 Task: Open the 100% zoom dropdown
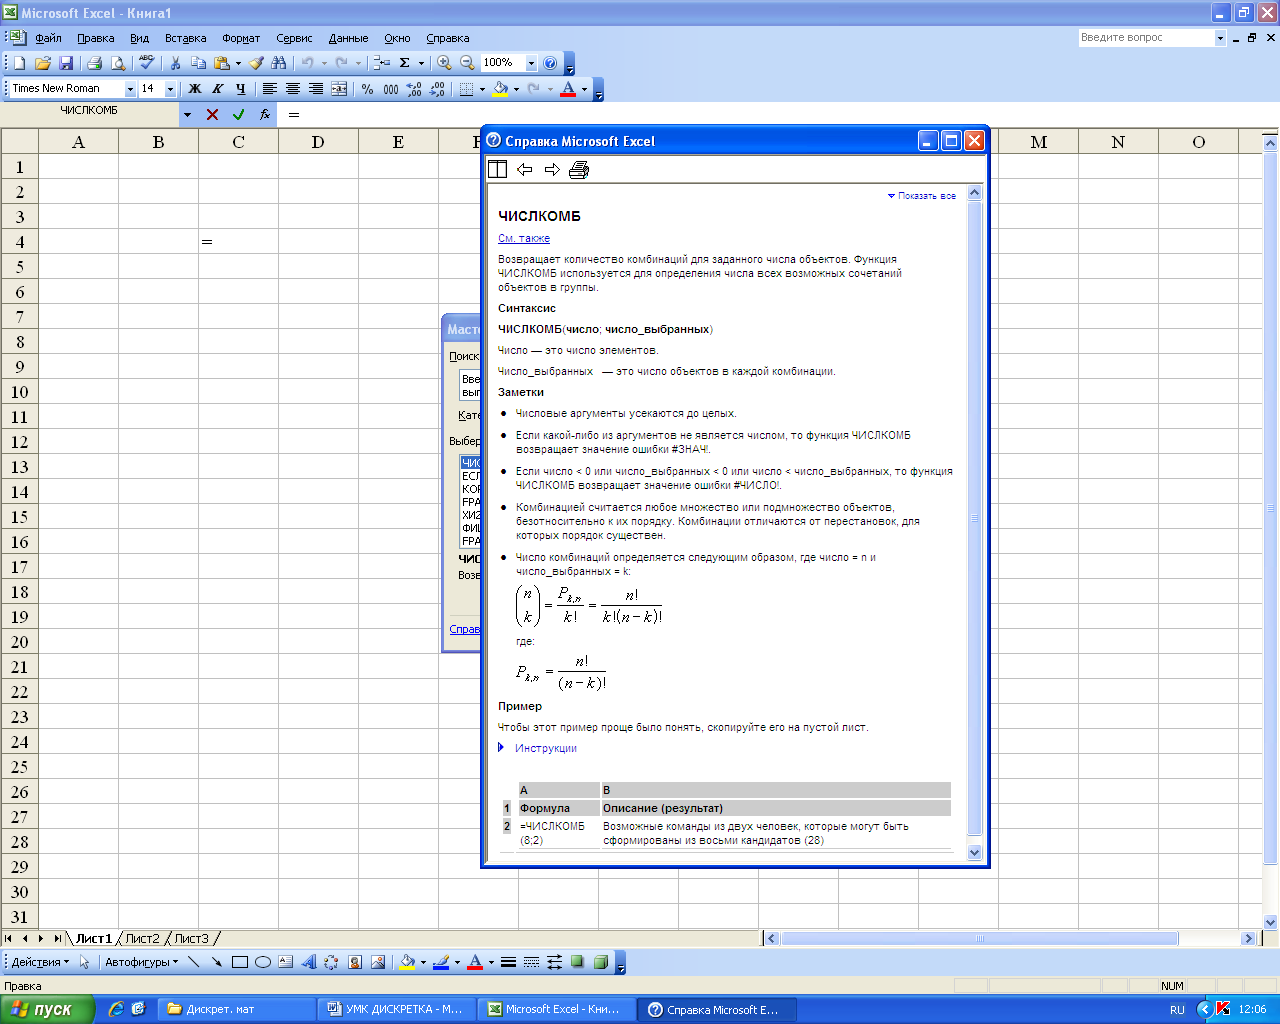531,63
